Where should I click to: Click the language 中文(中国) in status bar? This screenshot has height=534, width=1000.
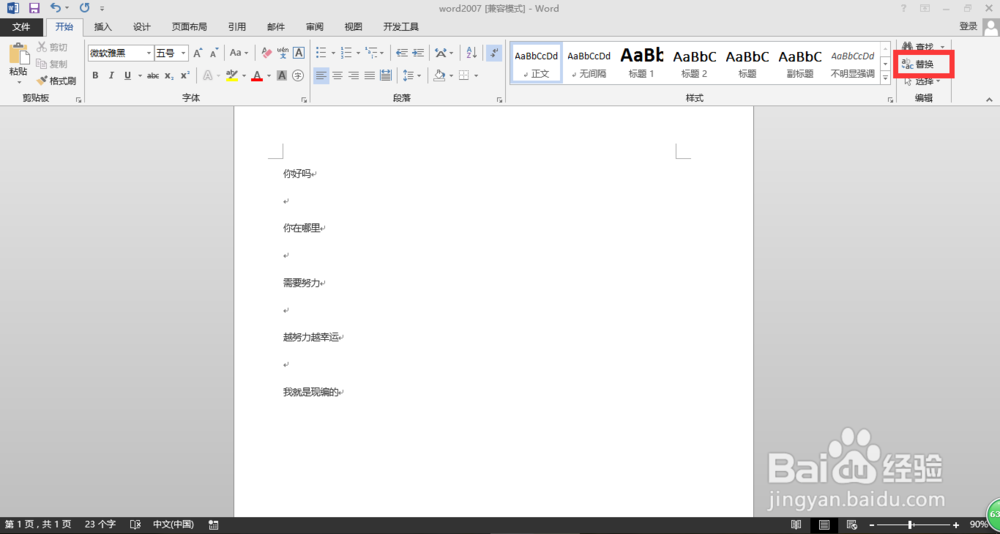click(173, 524)
